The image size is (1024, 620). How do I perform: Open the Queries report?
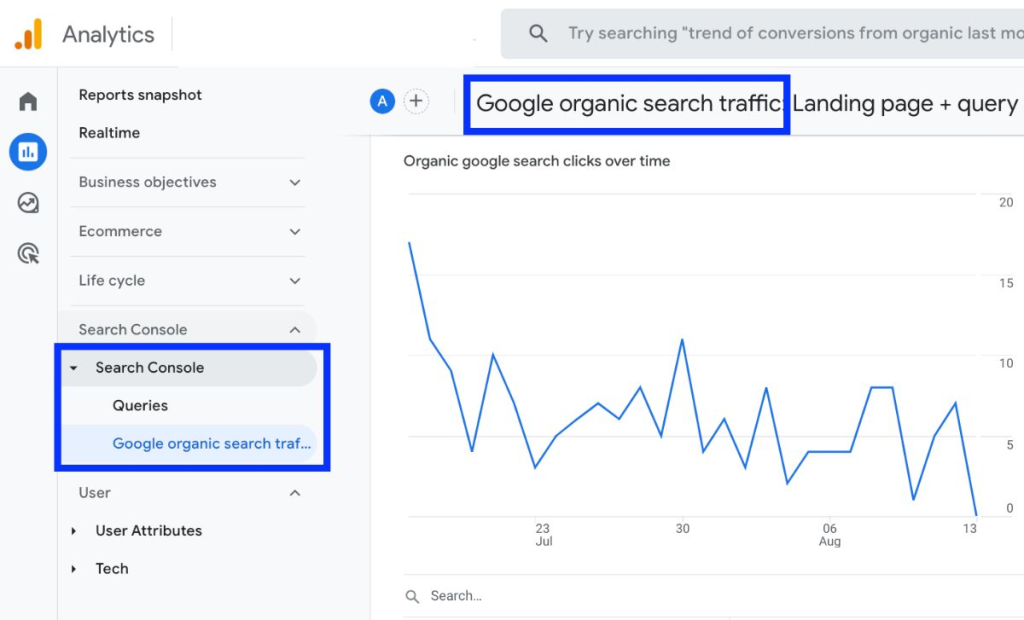coord(139,405)
